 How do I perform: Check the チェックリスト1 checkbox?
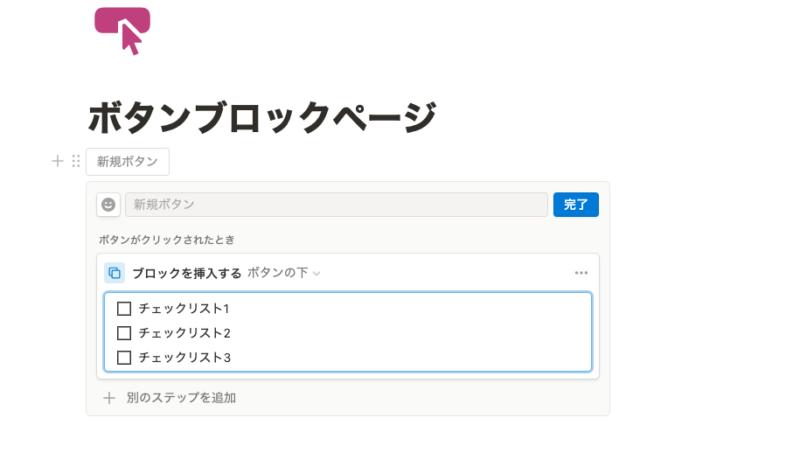(x=124, y=309)
